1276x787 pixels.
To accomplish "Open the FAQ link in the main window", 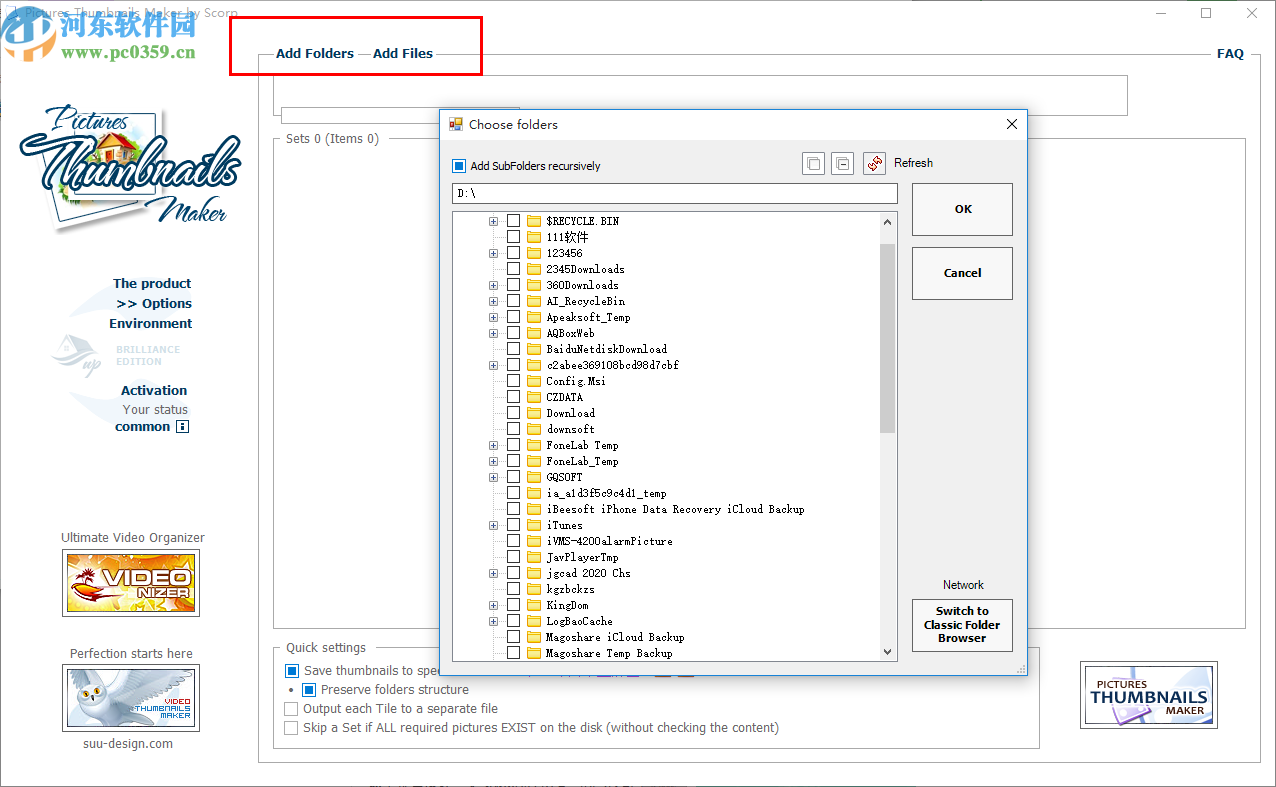I will coord(1230,54).
